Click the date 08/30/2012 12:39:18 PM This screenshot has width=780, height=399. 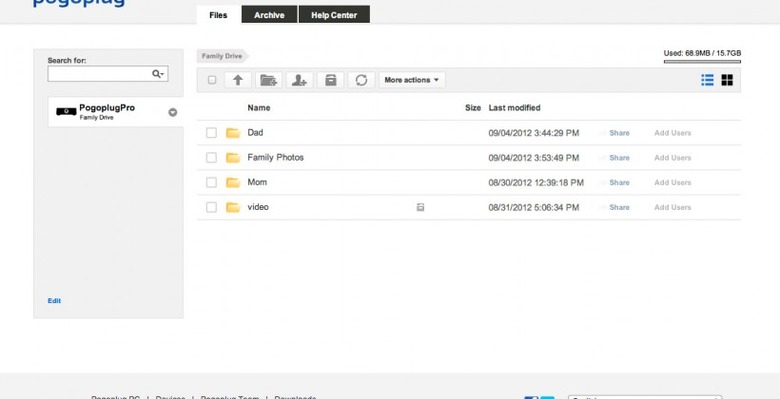tap(536, 183)
